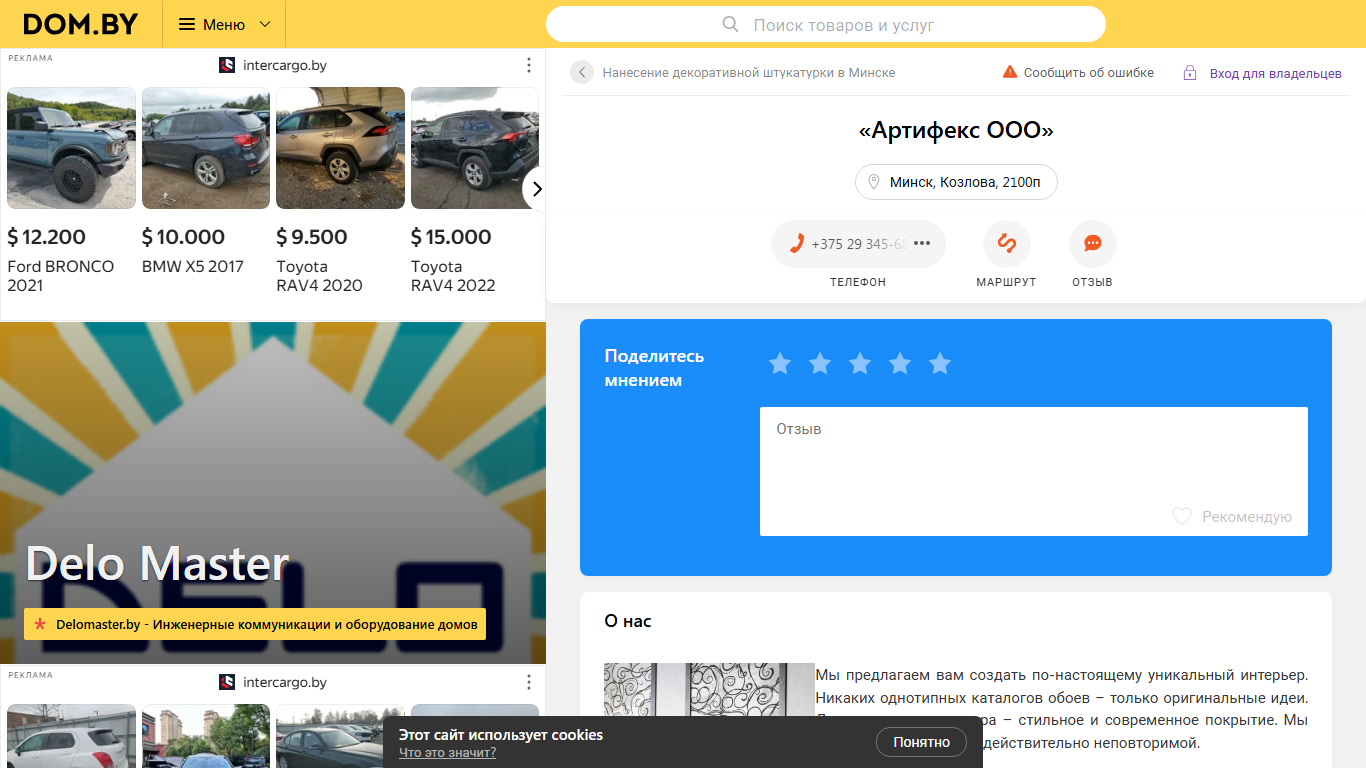Click the Delo Master banner title
This screenshot has width=1366, height=768.
(157, 563)
